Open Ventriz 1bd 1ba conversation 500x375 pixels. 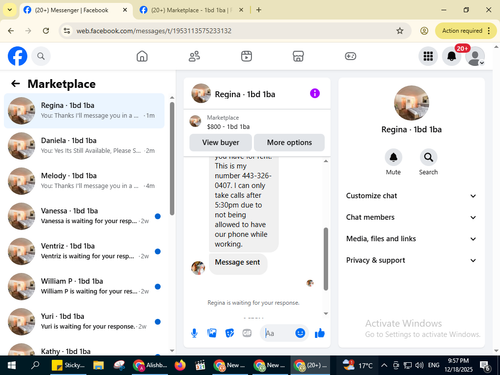click(84, 251)
